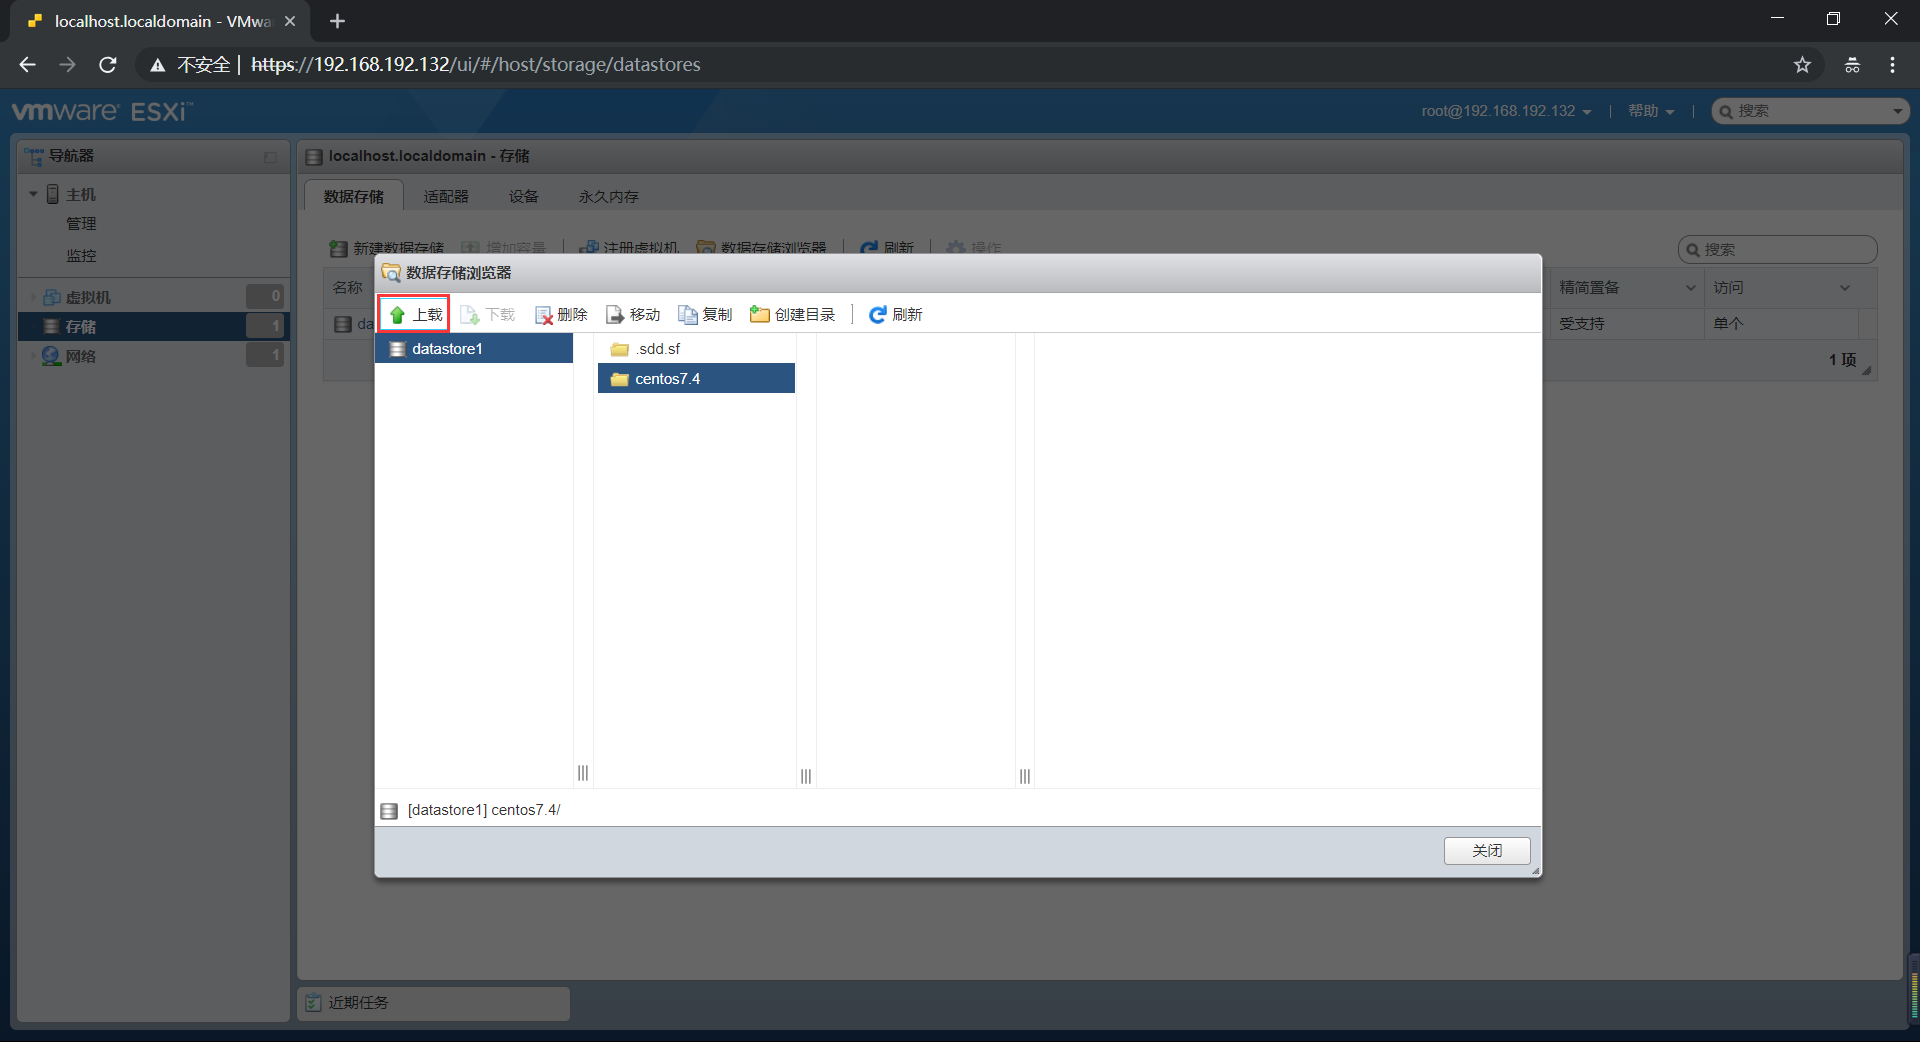1920x1042 pixels.
Task: Open Monitor (监控) under Host
Action: 81,256
